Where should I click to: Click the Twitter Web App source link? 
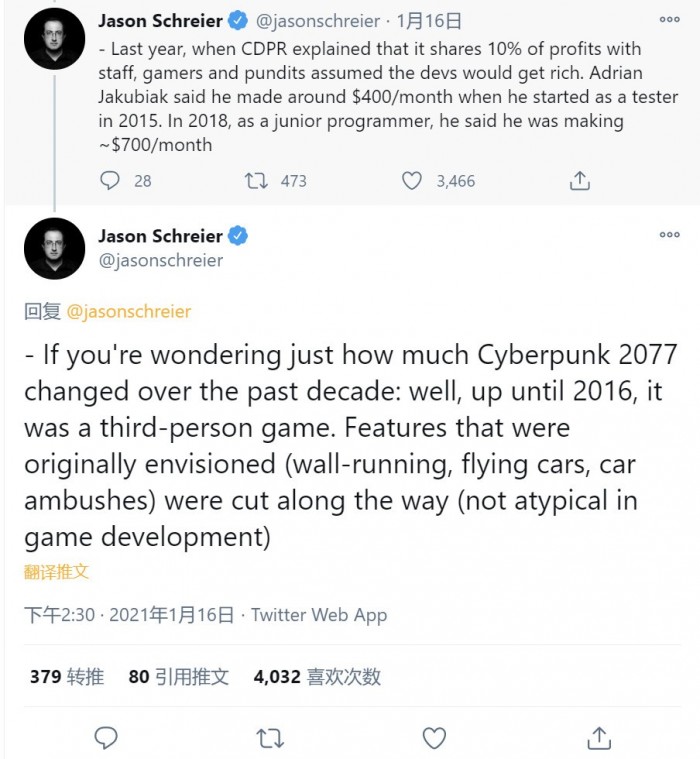pos(319,615)
